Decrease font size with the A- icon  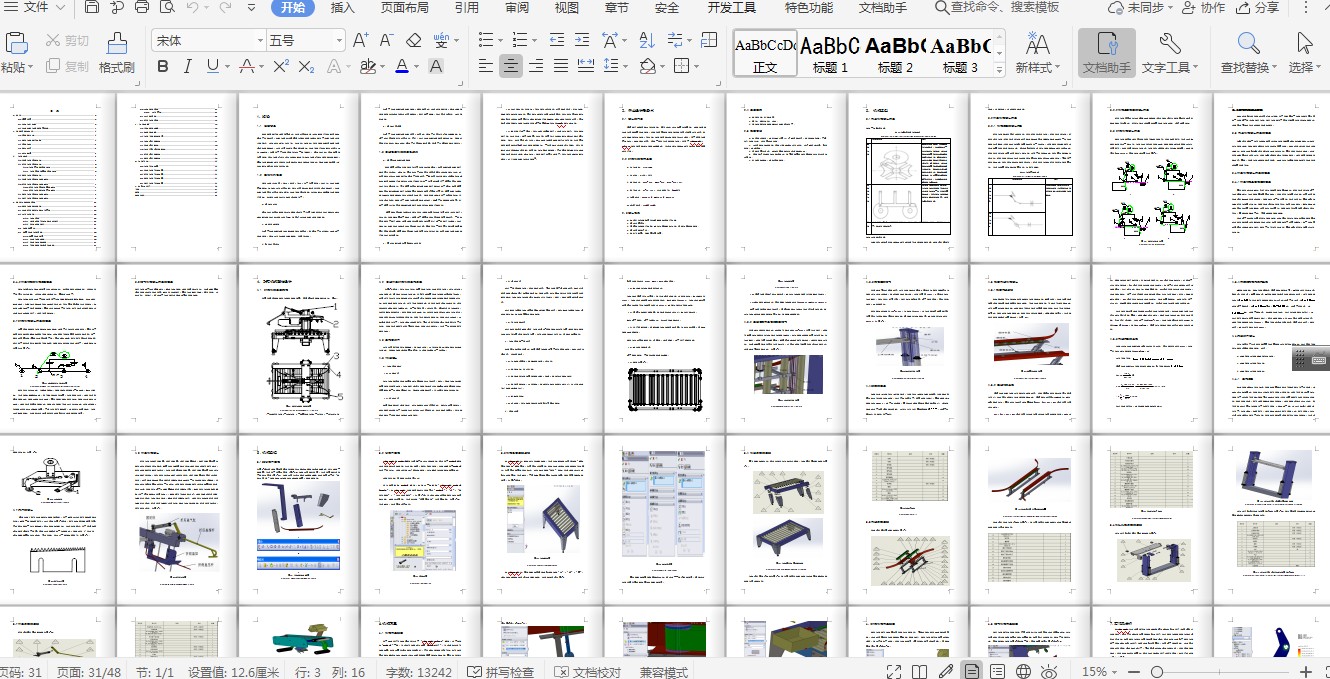coord(387,41)
